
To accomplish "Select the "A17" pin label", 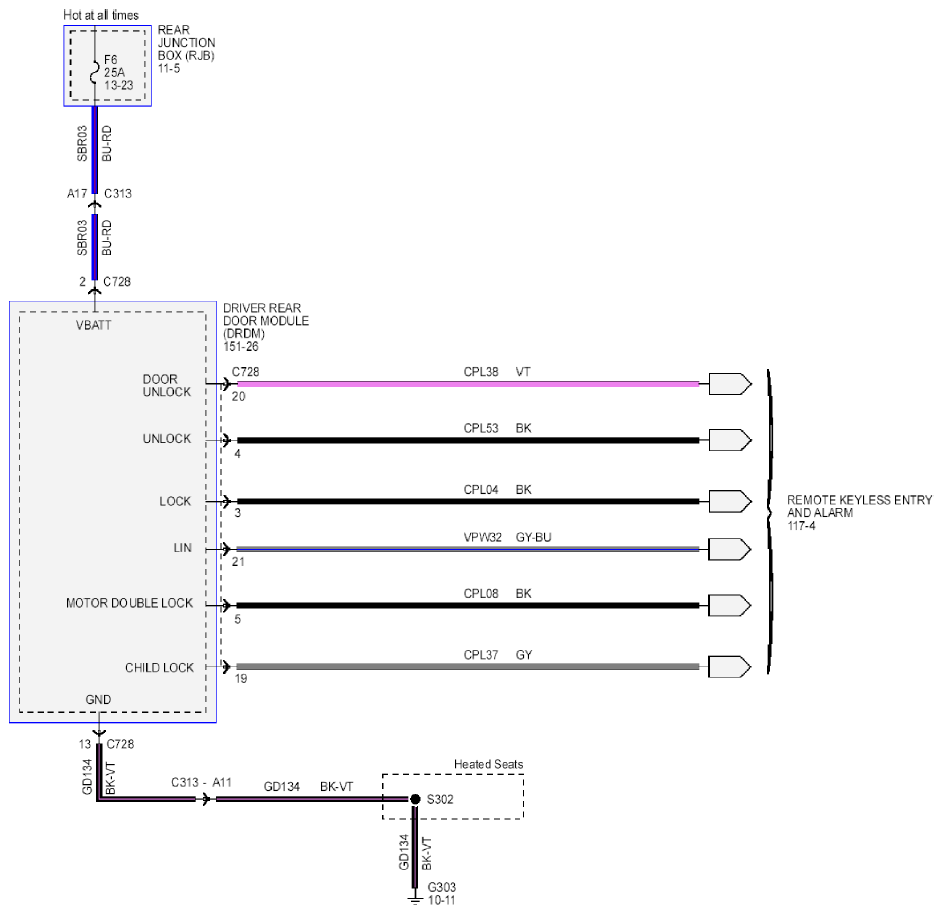I will [x=77, y=194].
